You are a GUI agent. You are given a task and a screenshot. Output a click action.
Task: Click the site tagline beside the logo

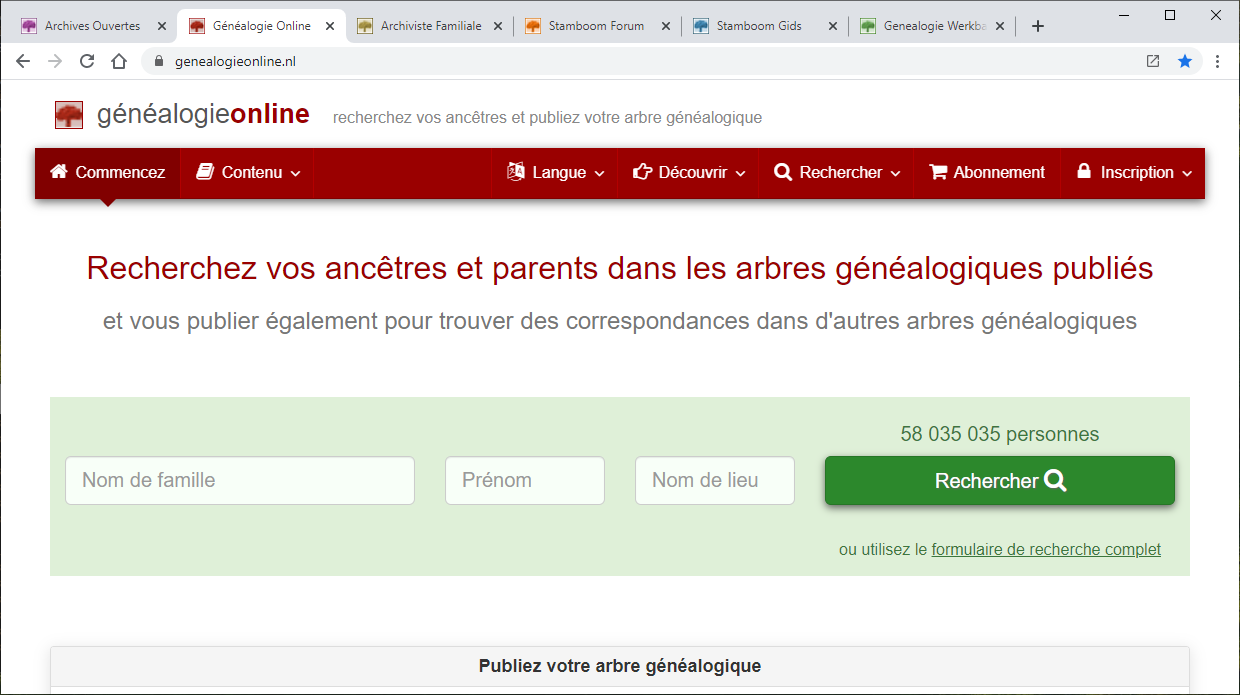(x=547, y=118)
